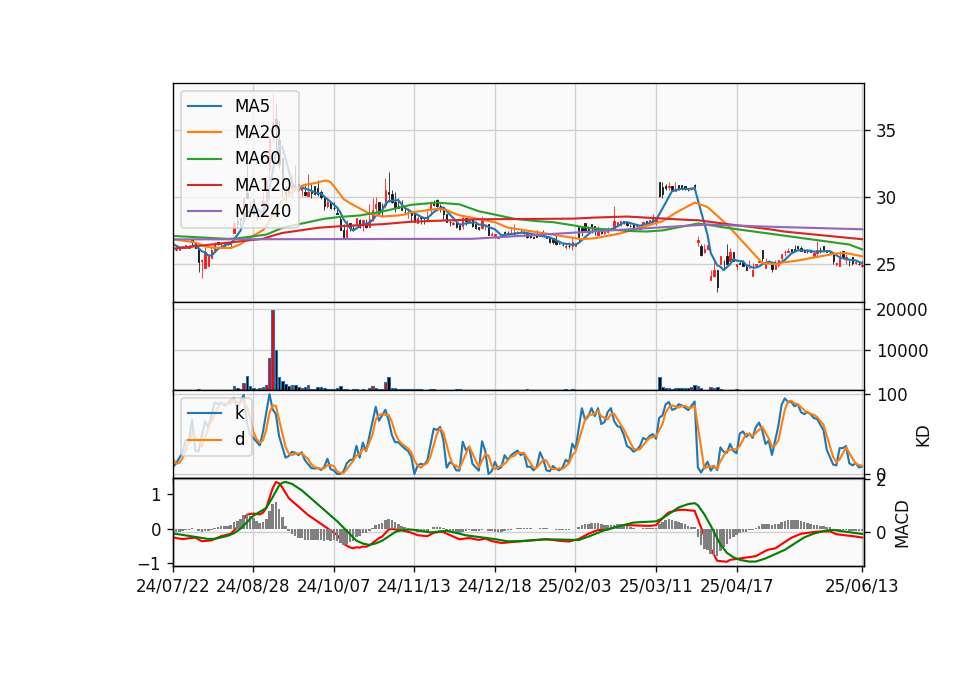The image size is (960, 690).
Task: Click the tallest volume bar spike
Action: (272, 350)
